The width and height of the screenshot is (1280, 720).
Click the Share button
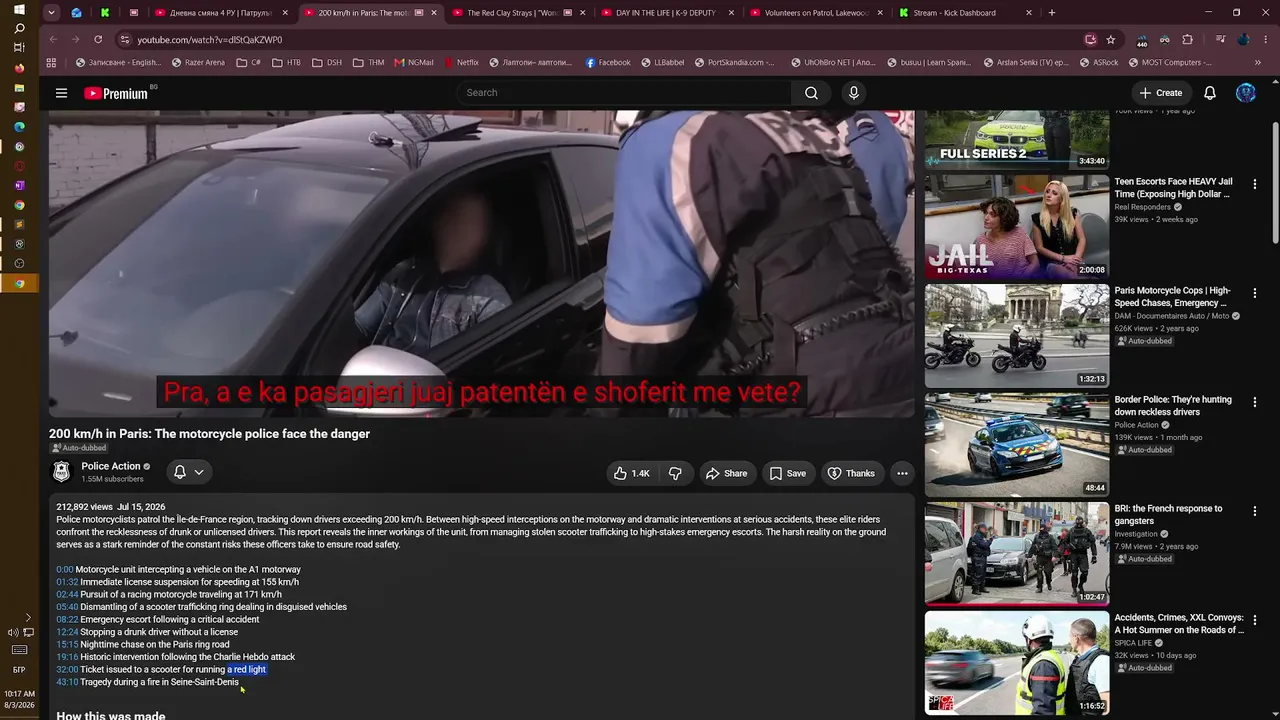click(x=726, y=473)
